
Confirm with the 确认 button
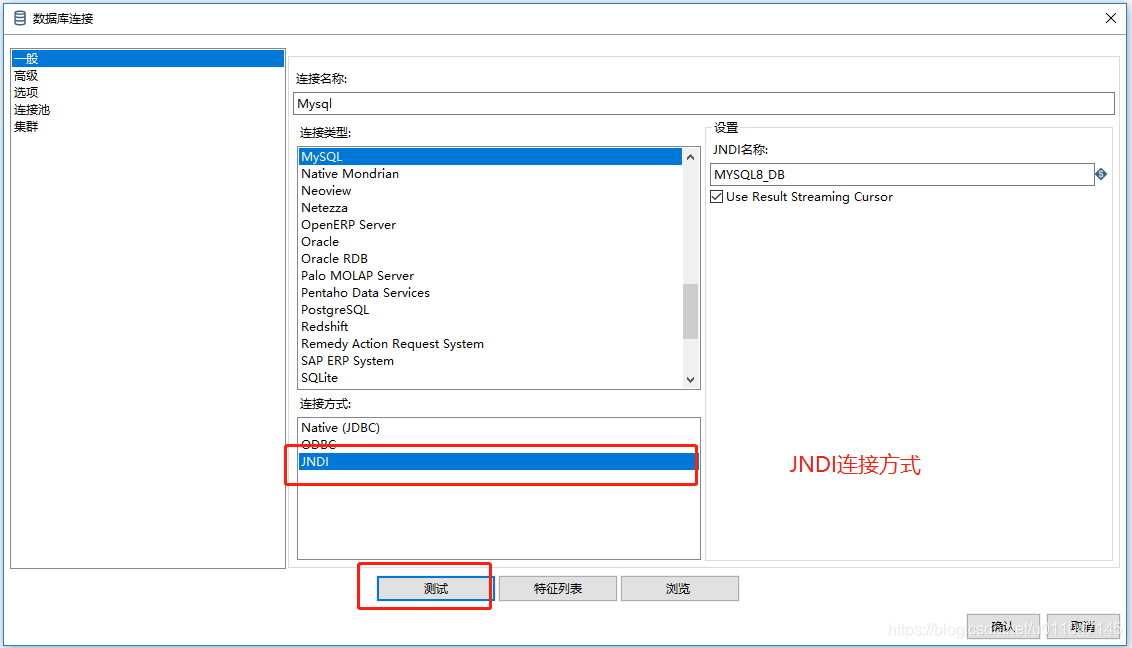[1003, 626]
